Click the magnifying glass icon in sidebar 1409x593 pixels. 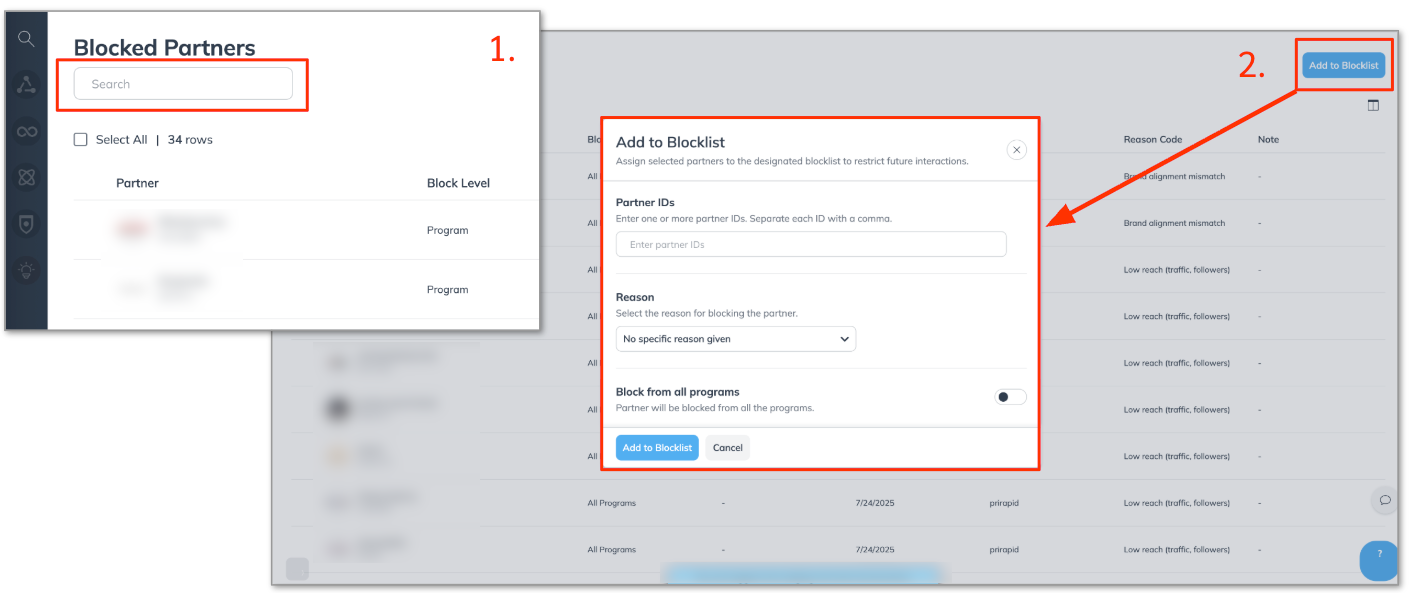point(26,39)
